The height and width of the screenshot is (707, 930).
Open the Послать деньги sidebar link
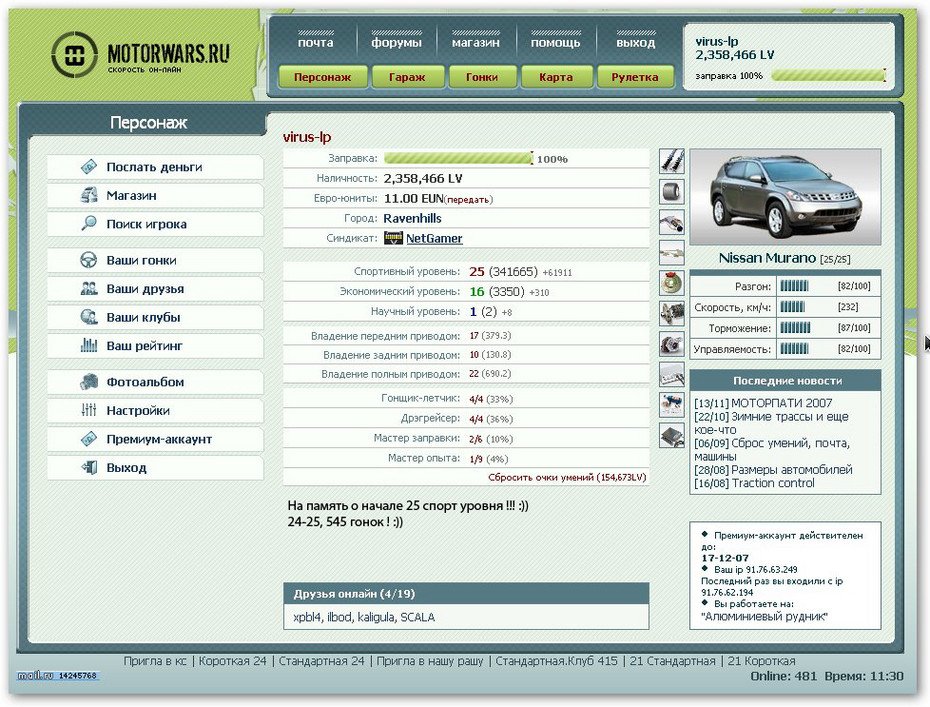click(155, 167)
